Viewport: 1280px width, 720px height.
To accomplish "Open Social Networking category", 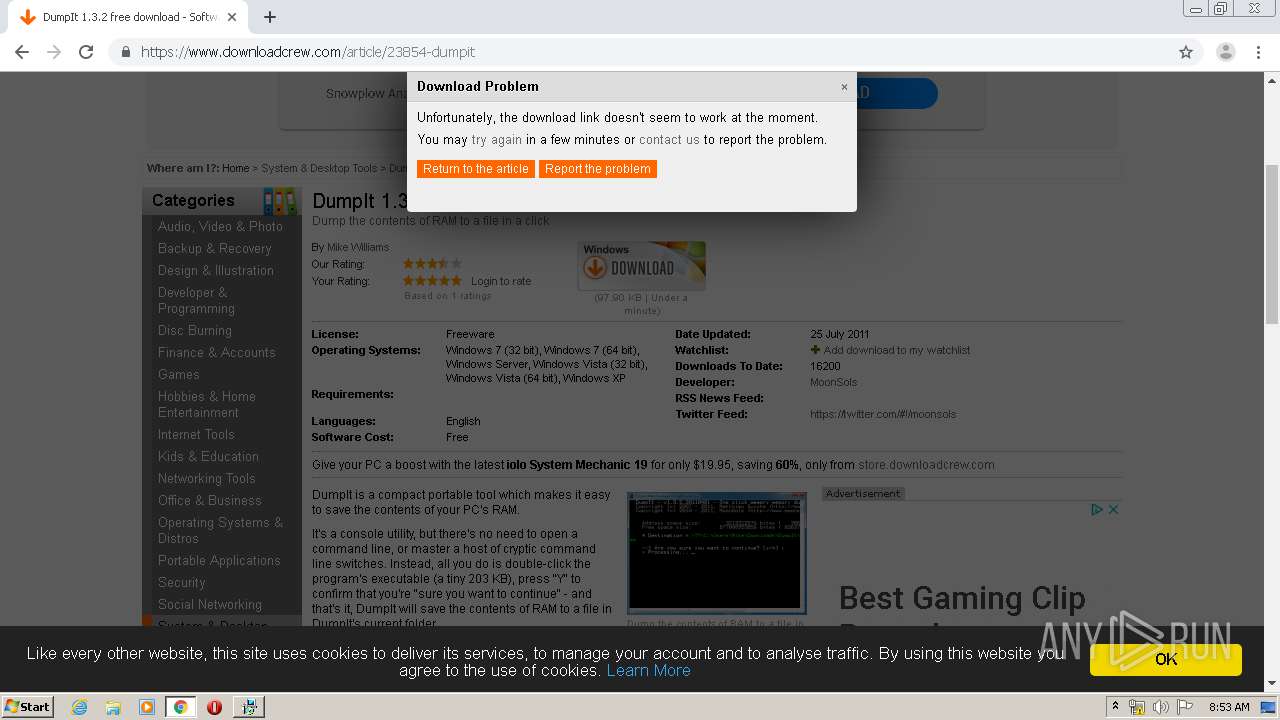I will [x=209, y=604].
